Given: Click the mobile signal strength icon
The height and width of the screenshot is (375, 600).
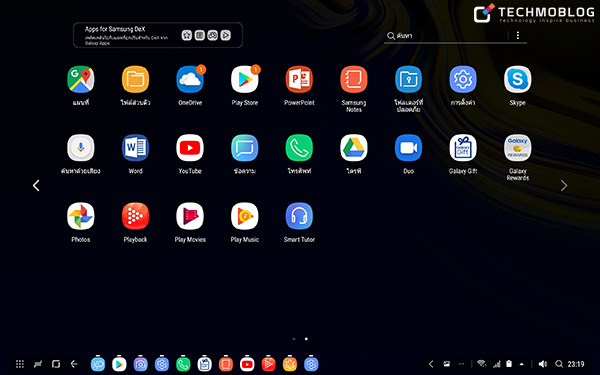Looking at the screenshot, I should [x=497, y=364].
